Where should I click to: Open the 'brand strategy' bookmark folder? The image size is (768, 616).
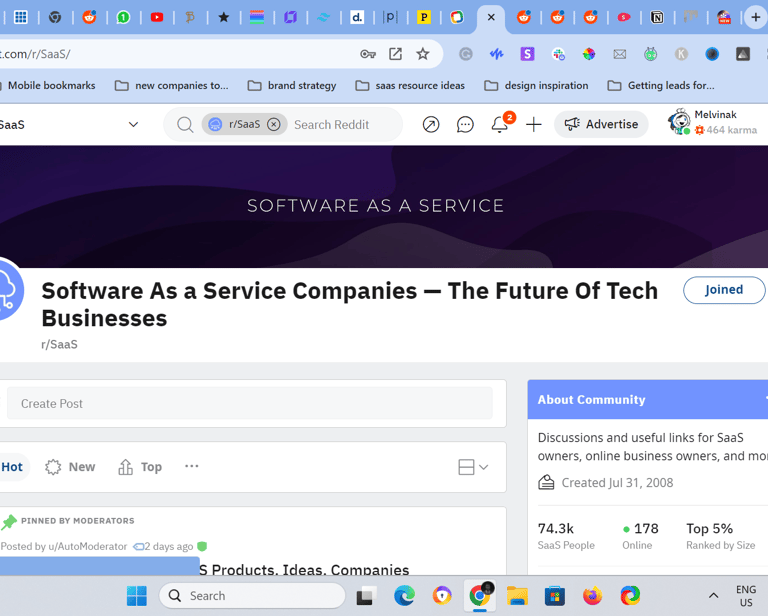[292, 86]
